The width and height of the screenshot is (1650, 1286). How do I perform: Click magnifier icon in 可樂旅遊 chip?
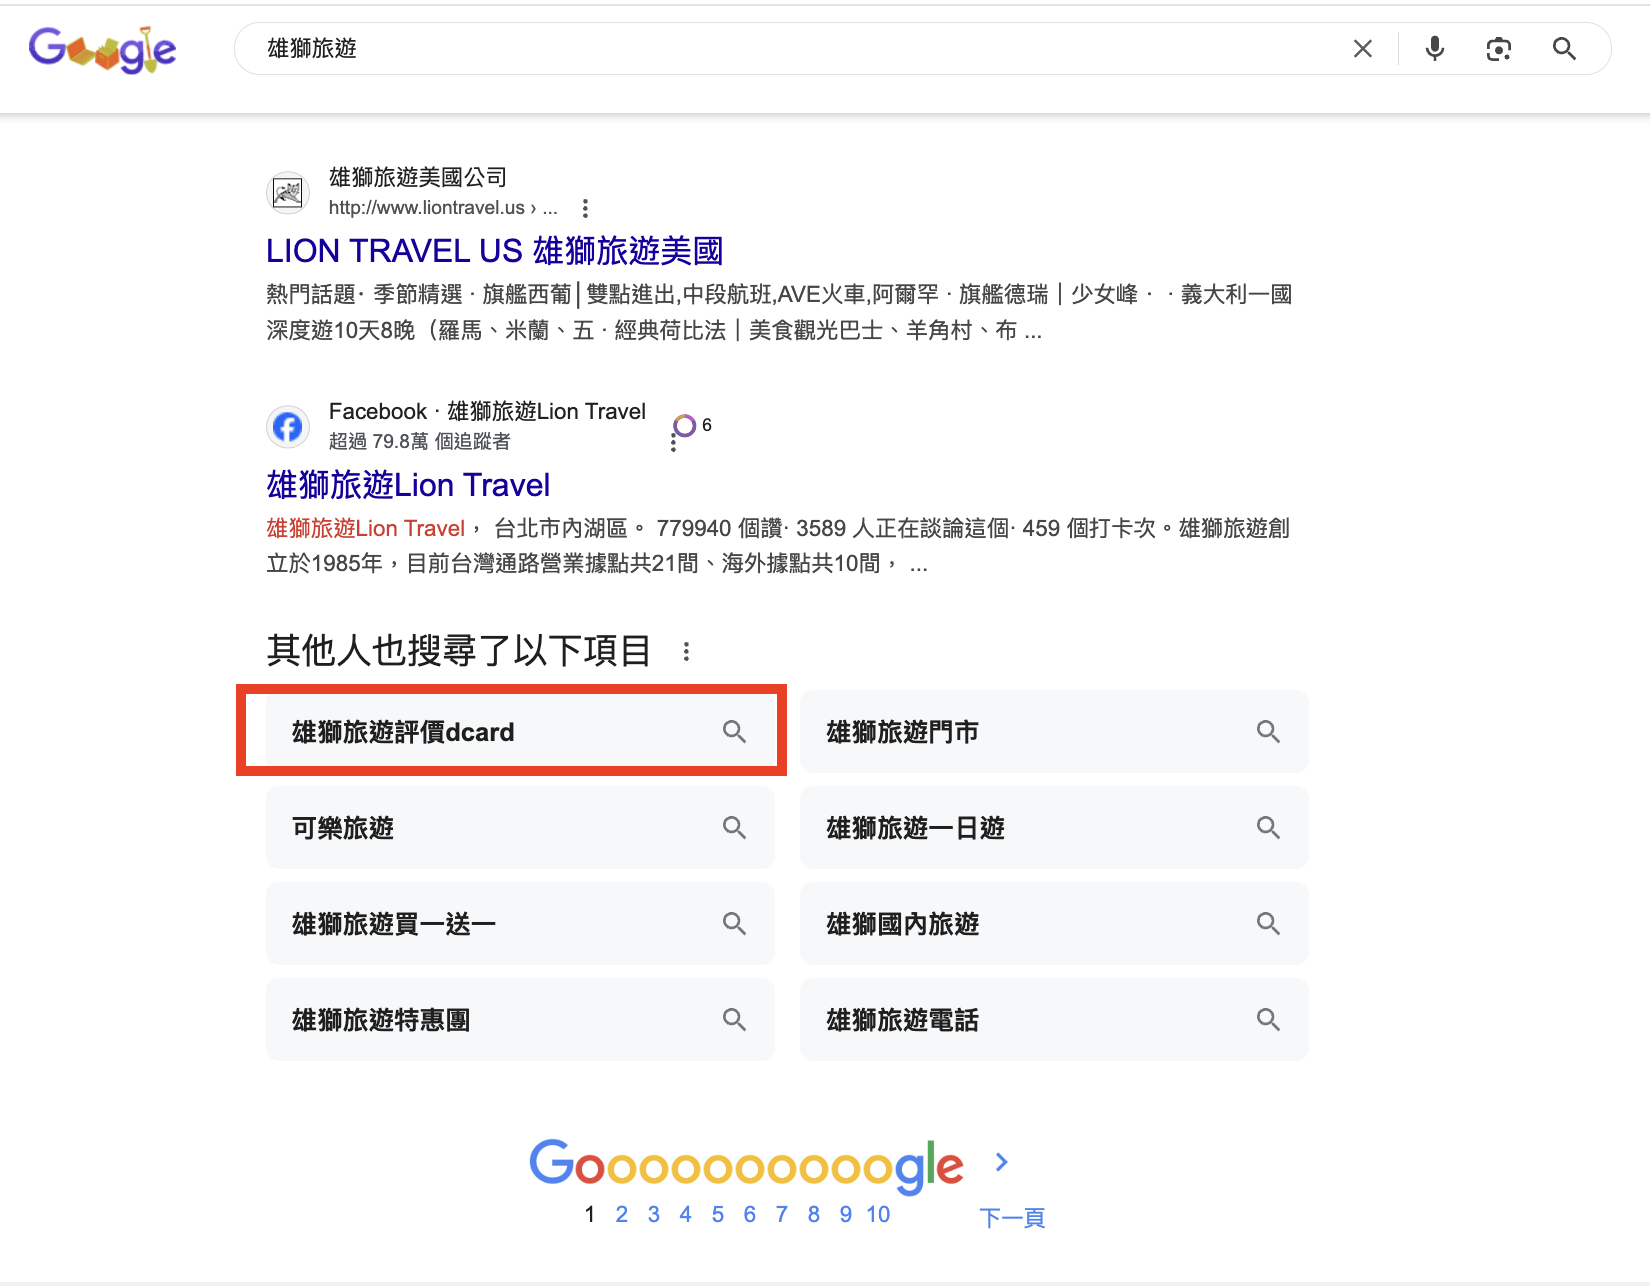734,828
